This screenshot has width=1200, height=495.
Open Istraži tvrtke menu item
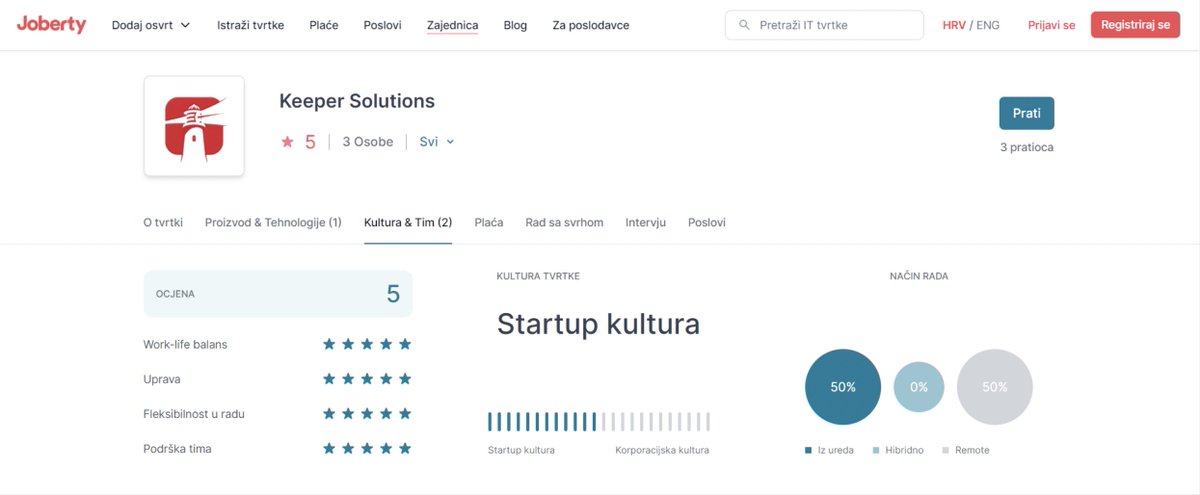(250, 25)
